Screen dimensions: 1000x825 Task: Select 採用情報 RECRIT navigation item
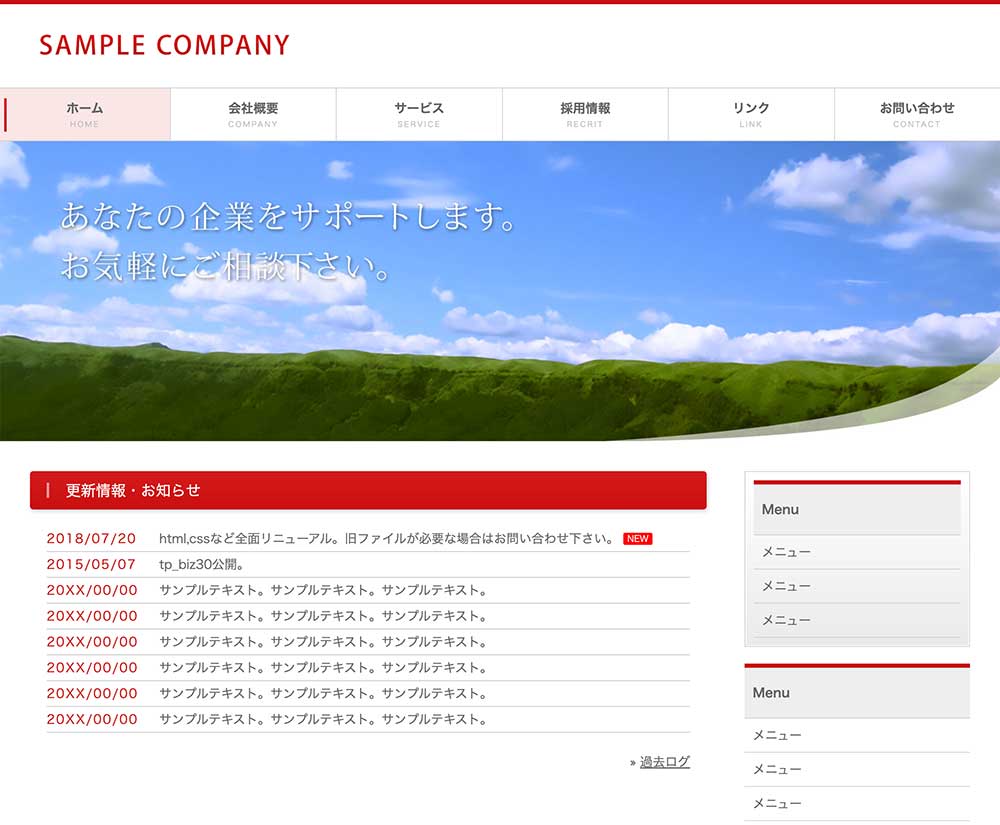click(x=585, y=115)
